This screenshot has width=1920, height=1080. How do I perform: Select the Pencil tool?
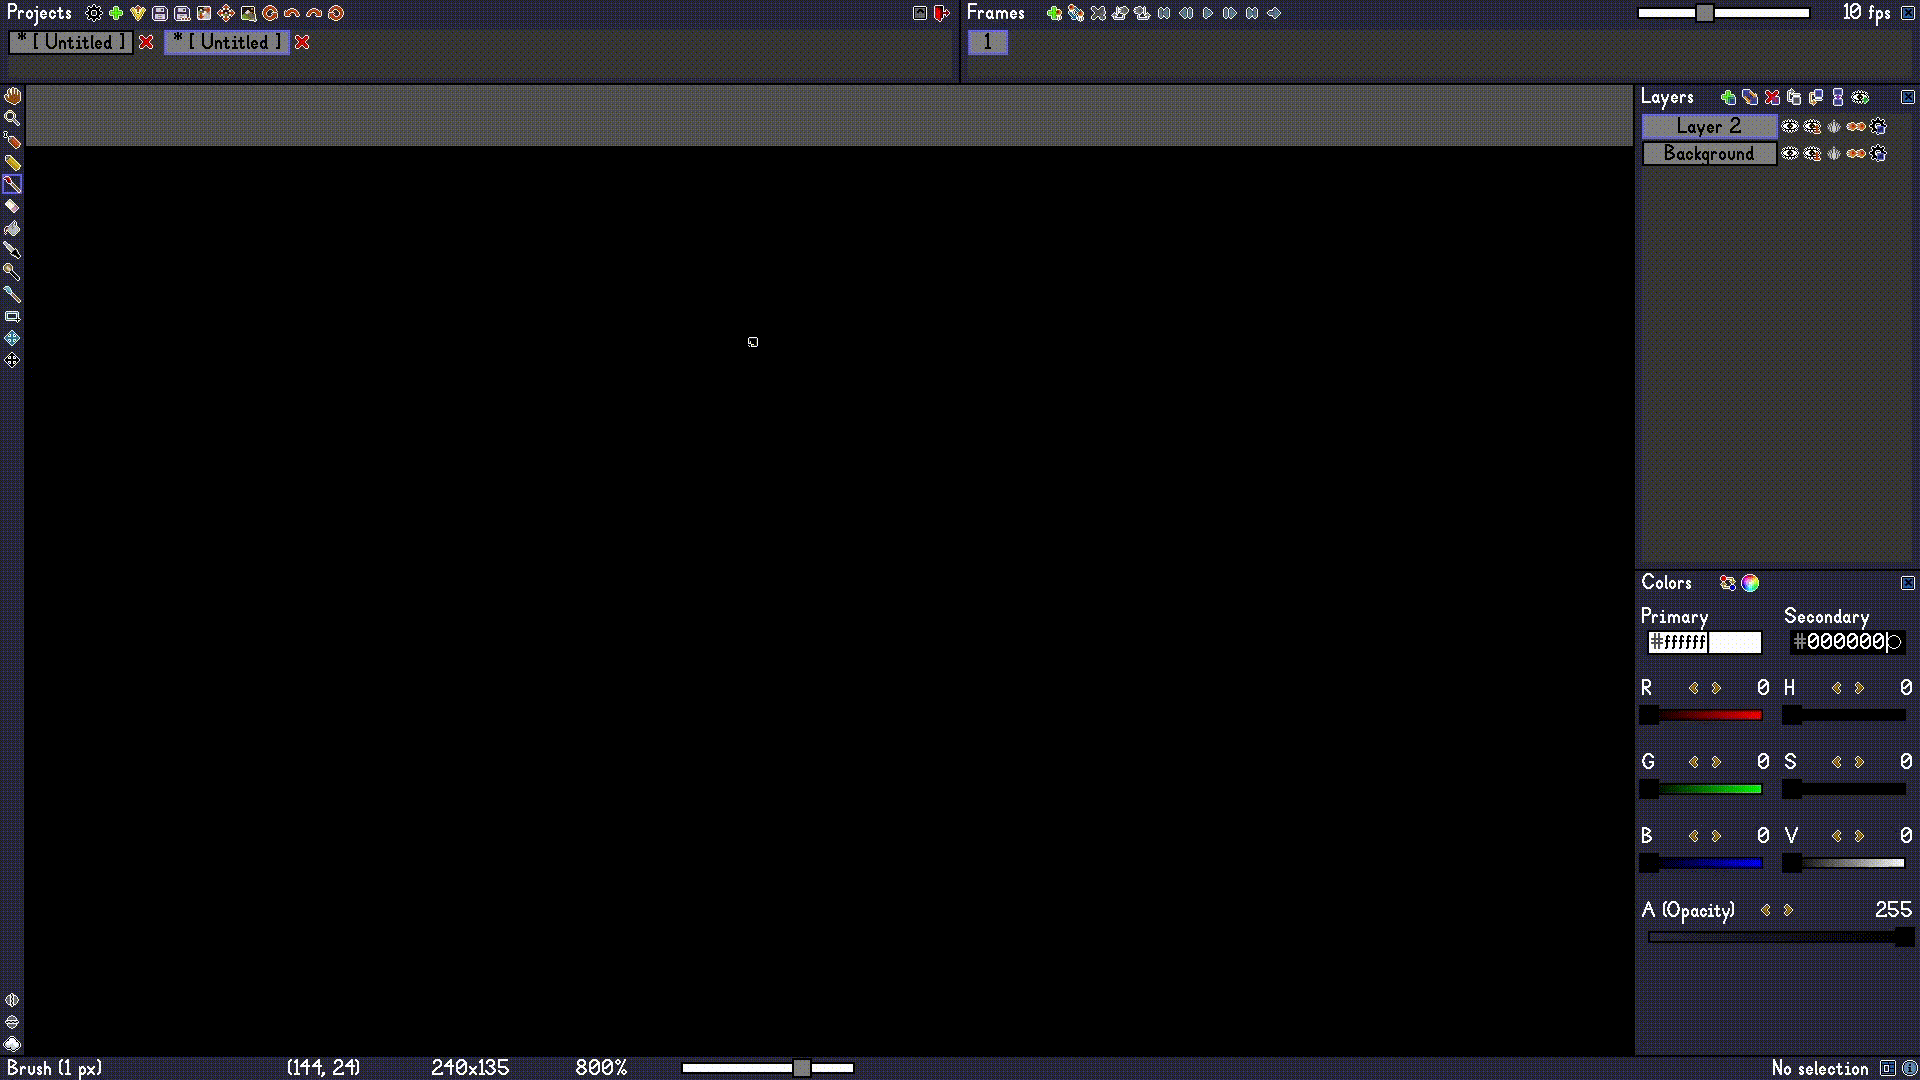(x=12, y=163)
